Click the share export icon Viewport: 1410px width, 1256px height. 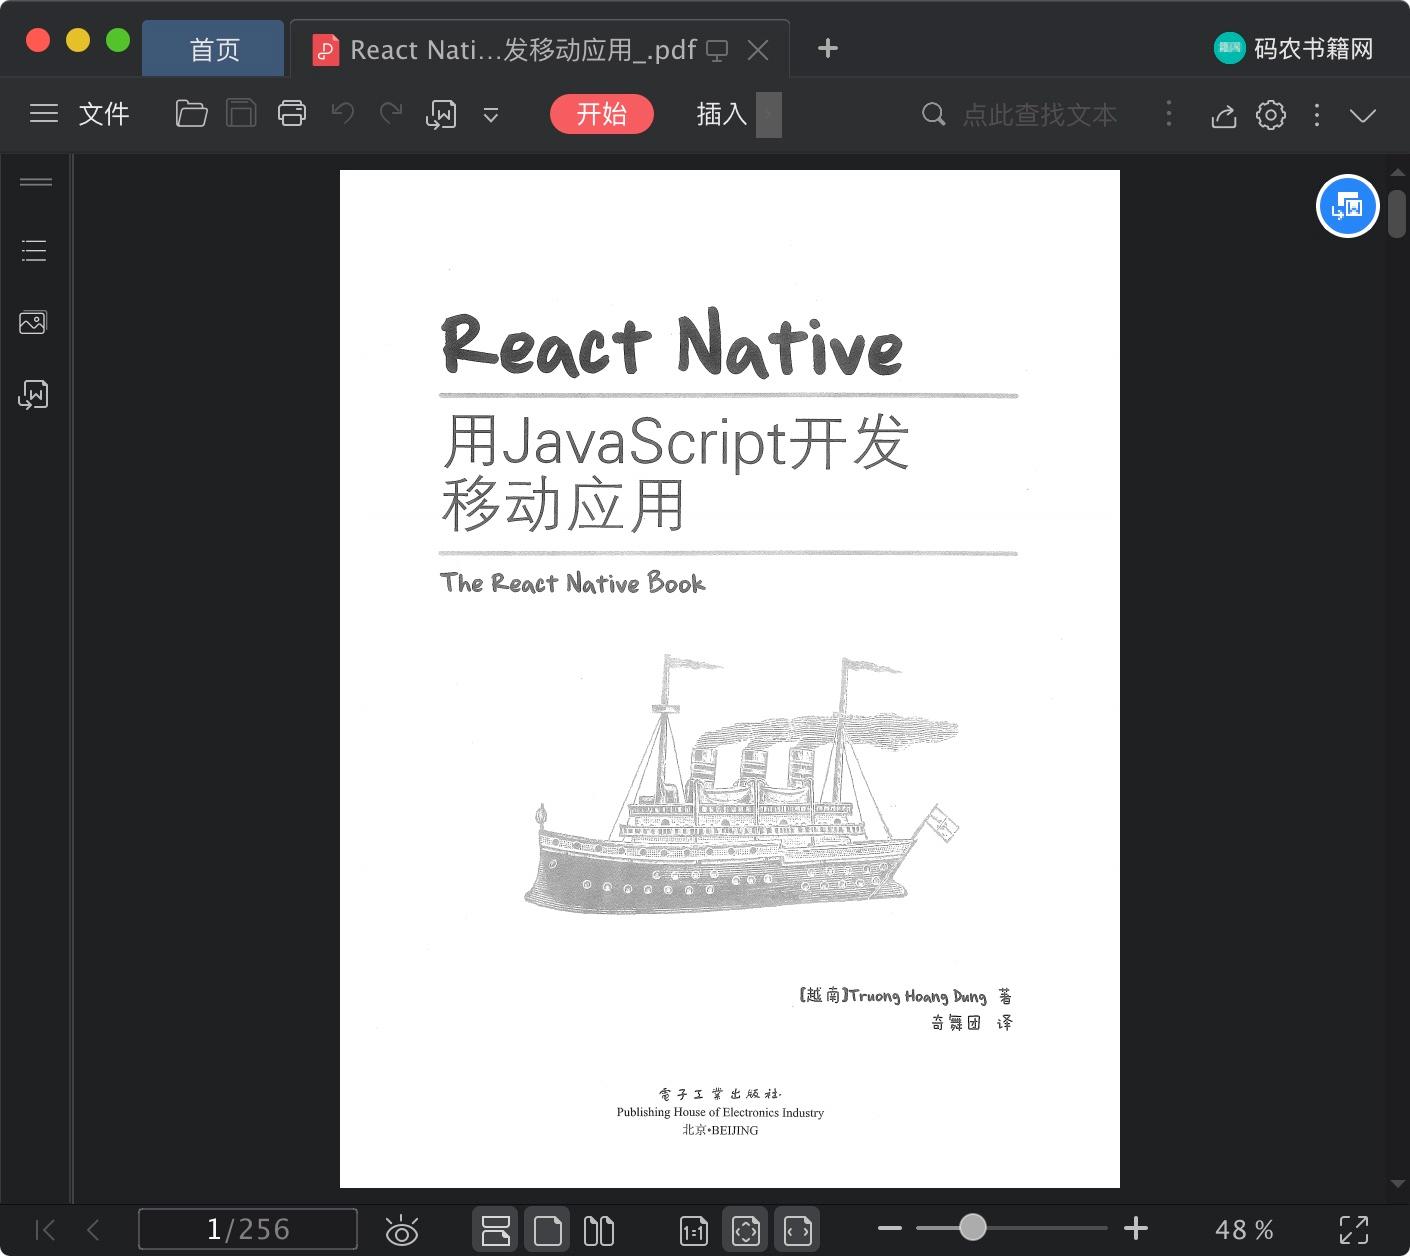(x=1224, y=115)
